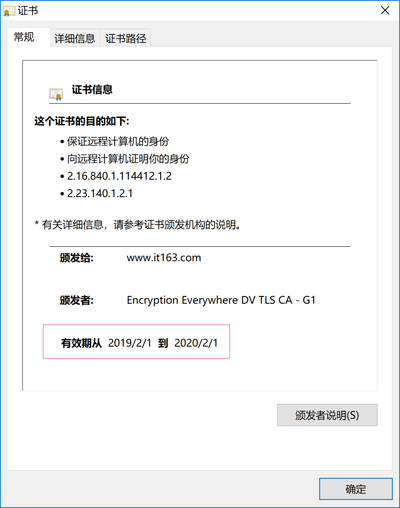Click the certificate icon in title bar
This screenshot has height=508, width=400.
[8, 11]
